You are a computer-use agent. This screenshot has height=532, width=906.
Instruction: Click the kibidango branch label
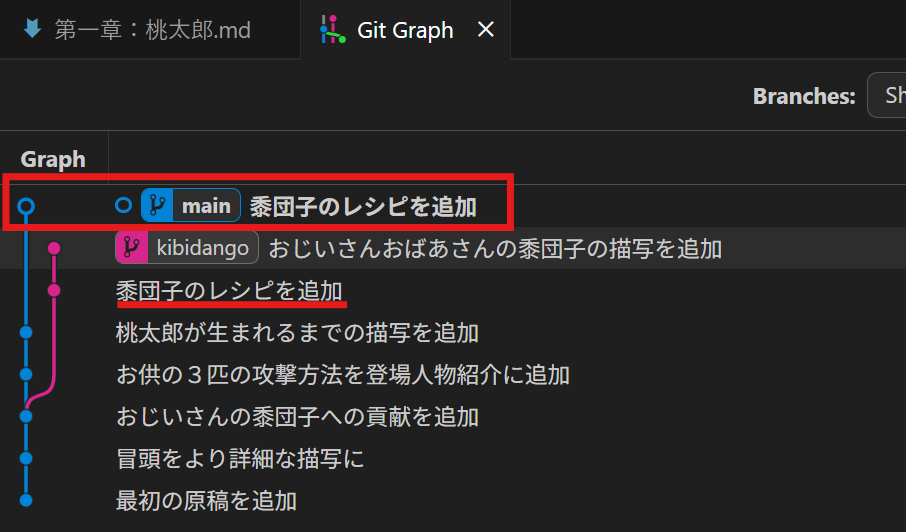pos(187,248)
